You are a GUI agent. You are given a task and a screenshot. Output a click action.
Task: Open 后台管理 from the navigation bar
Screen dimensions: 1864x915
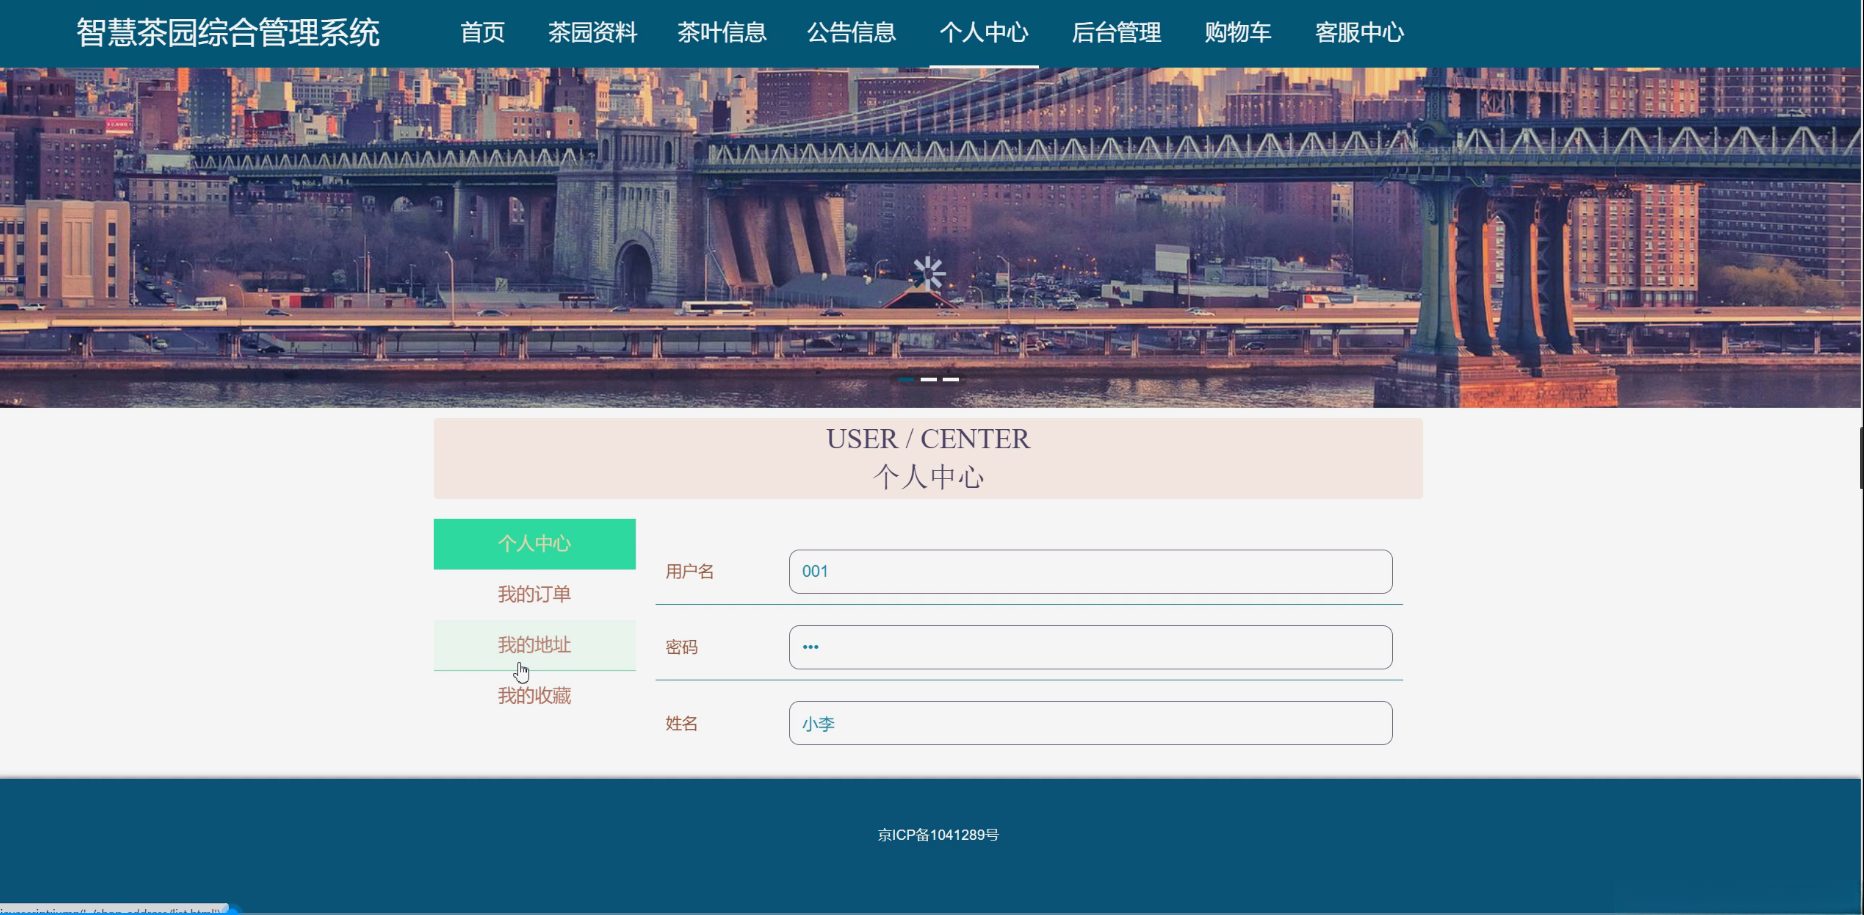pos(1116,33)
